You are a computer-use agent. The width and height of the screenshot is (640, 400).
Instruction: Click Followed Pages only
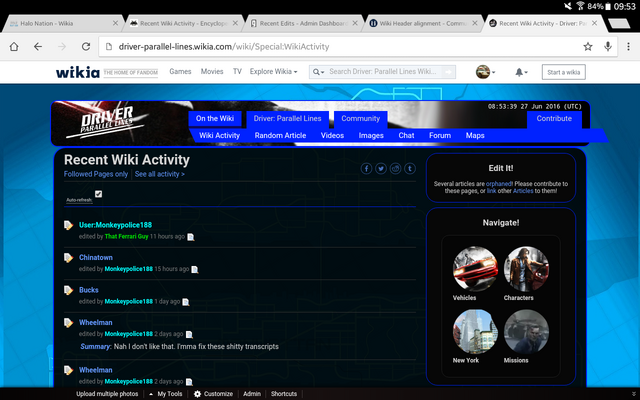tap(96, 174)
